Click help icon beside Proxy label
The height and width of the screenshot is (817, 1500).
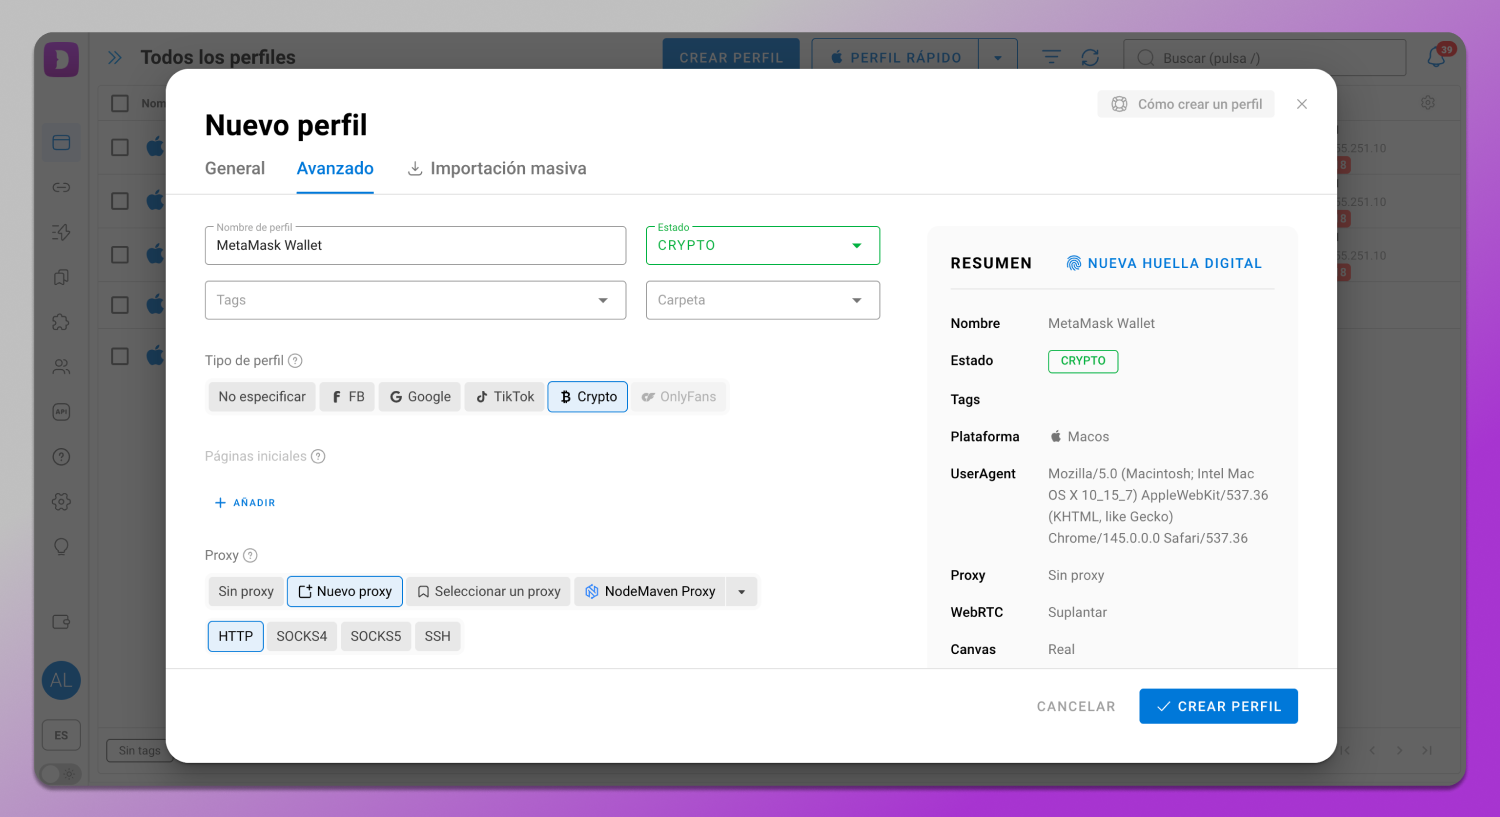tap(250, 556)
